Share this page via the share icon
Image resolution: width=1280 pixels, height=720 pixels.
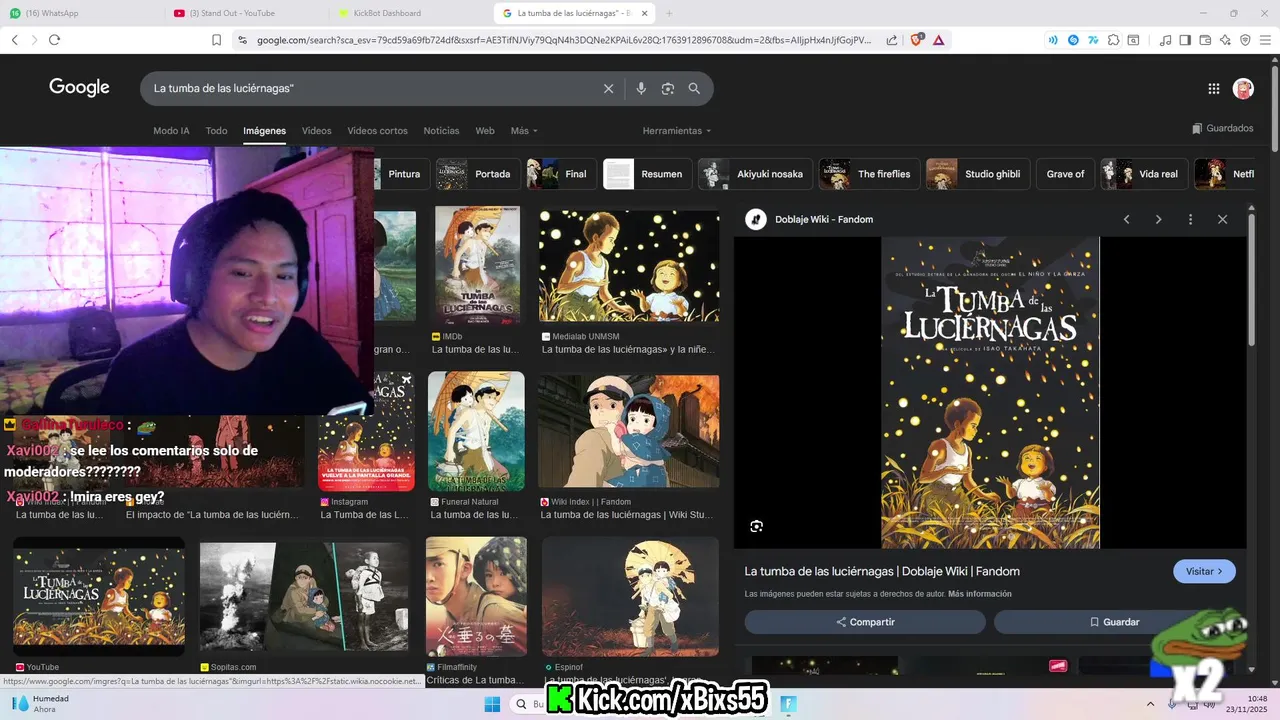(x=892, y=40)
